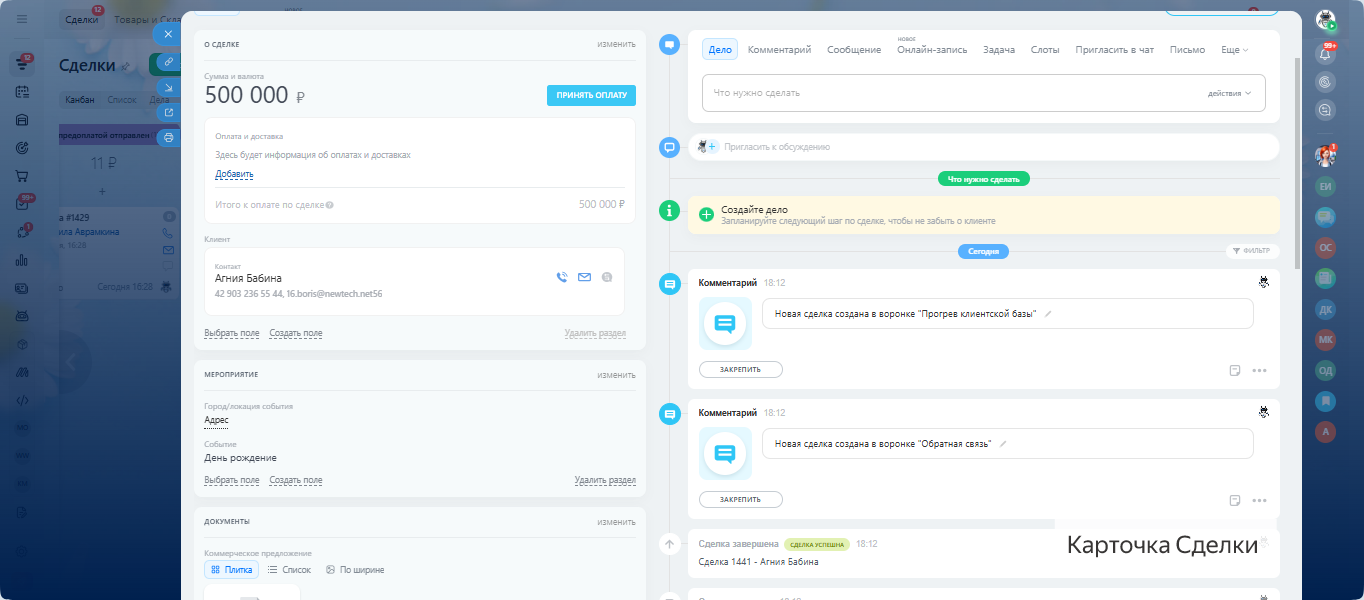Close the deal card with the X button
1364x600 pixels.
pyautogui.click(x=168, y=34)
